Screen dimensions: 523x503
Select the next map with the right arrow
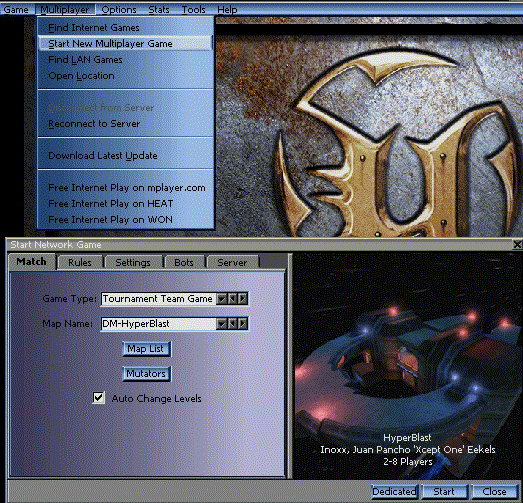click(x=243, y=324)
